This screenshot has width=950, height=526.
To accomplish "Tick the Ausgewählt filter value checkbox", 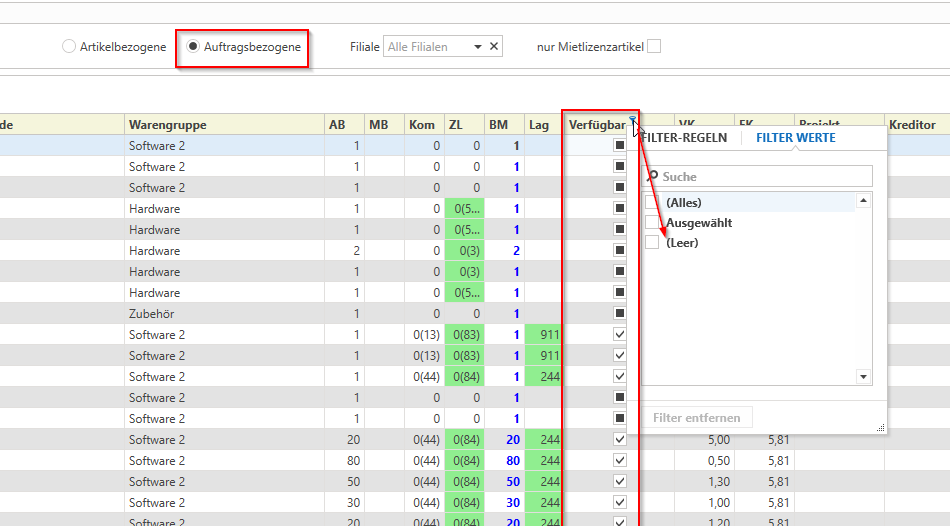I will tap(653, 222).
